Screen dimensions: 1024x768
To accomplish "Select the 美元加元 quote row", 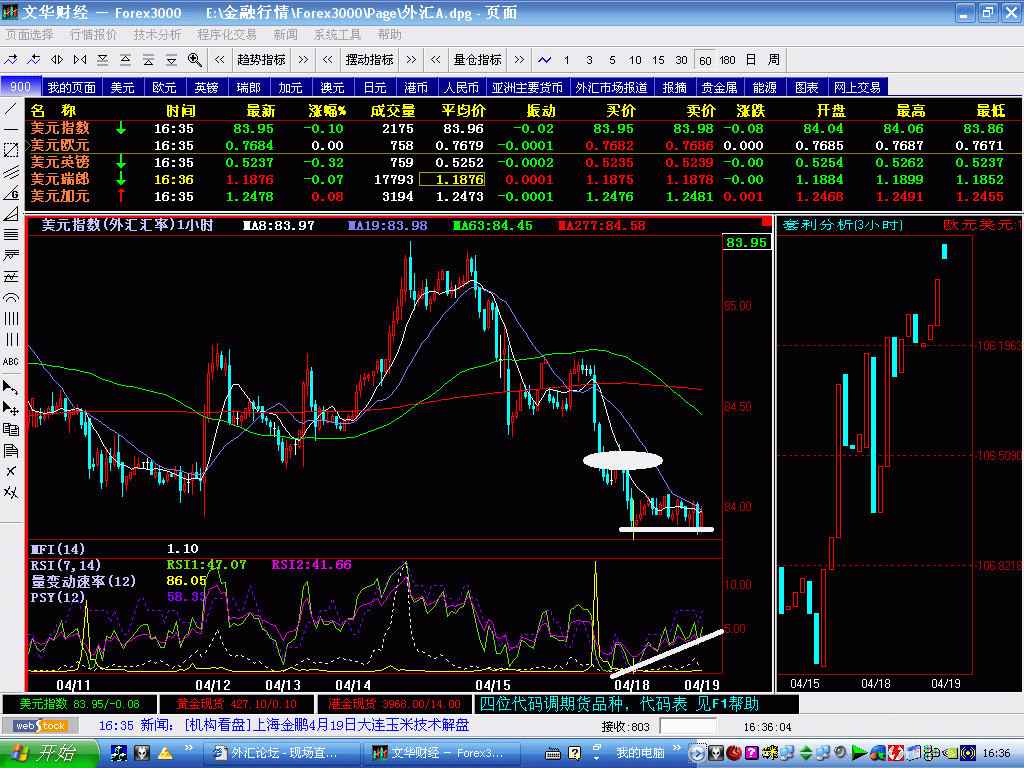I will [x=524, y=196].
